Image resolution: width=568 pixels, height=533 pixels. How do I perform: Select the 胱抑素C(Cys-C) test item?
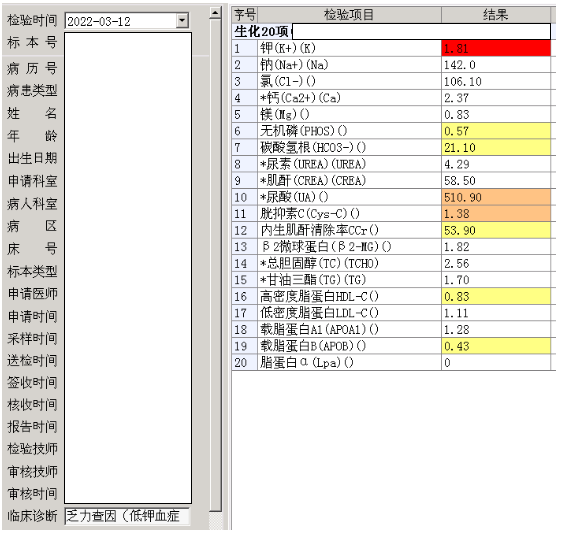(x=349, y=214)
